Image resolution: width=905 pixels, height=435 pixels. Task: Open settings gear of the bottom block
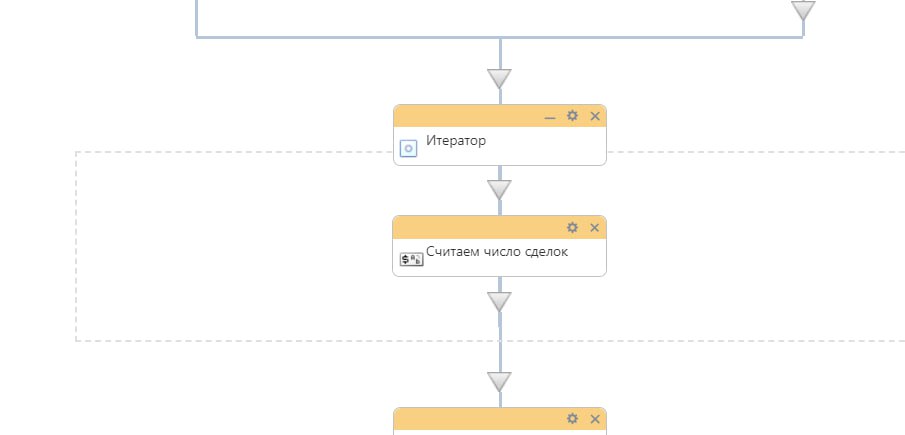572,418
